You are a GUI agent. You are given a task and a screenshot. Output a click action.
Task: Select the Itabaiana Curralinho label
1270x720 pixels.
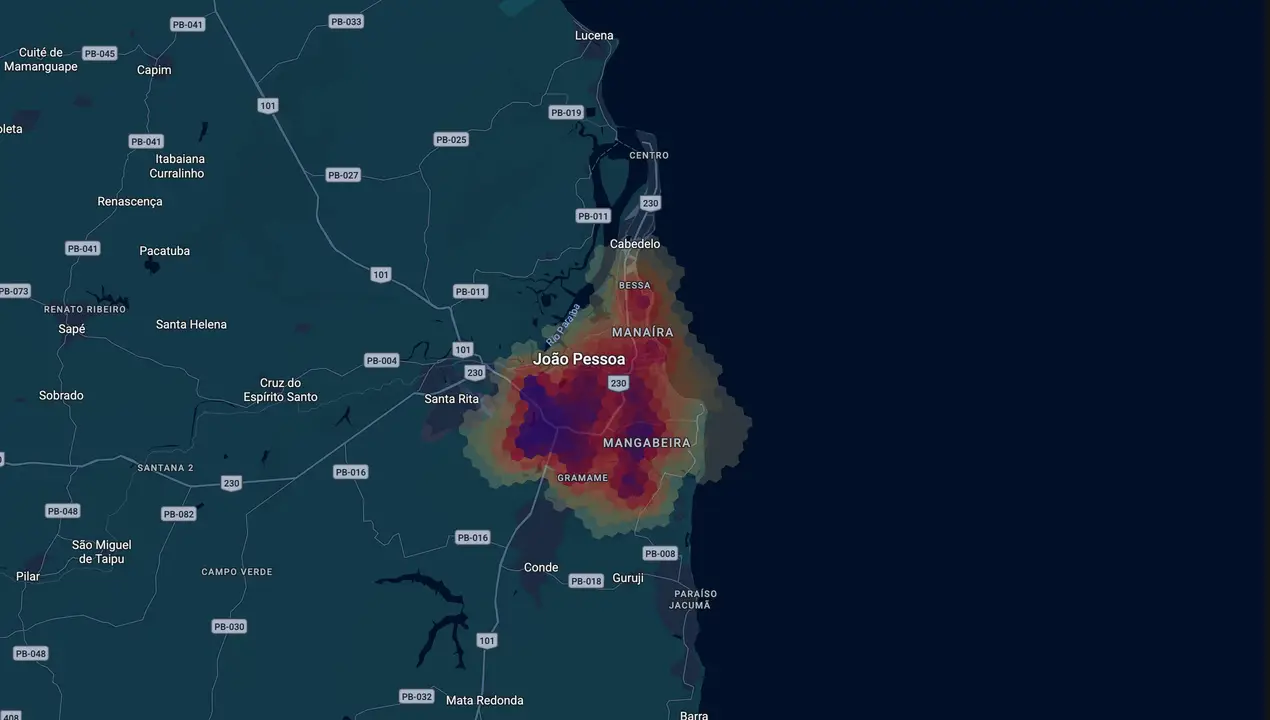click(177, 166)
